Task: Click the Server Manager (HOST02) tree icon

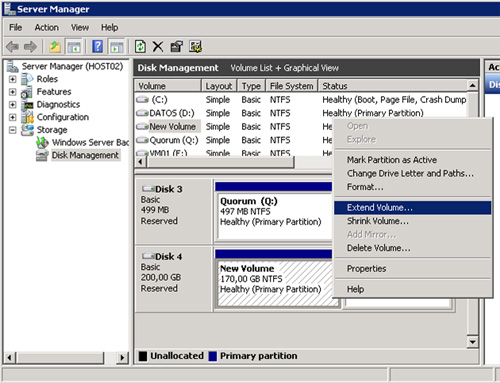Action: [x=13, y=66]
